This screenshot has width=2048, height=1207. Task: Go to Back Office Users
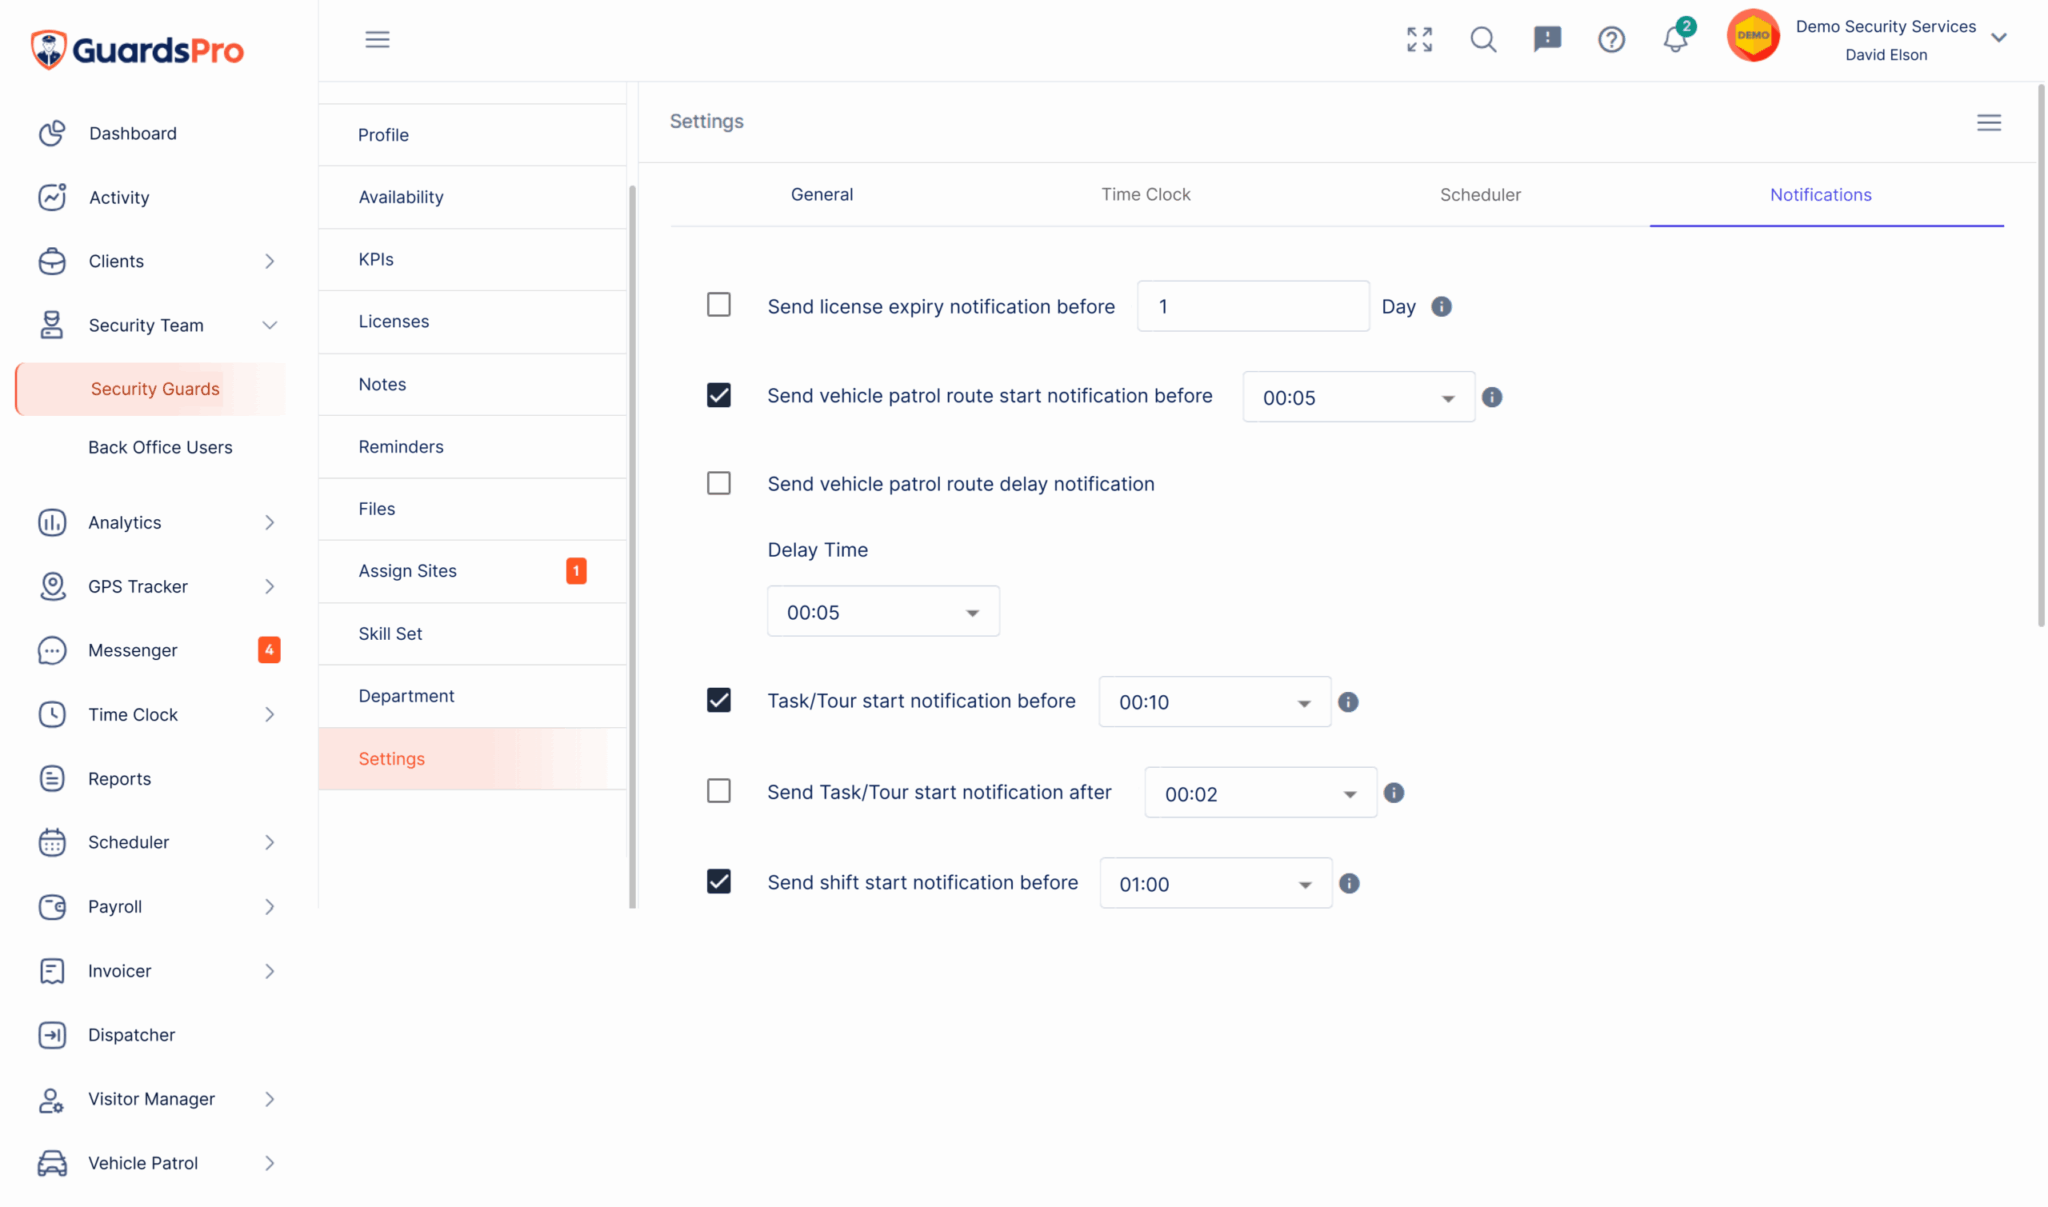(x=160, y=447)
